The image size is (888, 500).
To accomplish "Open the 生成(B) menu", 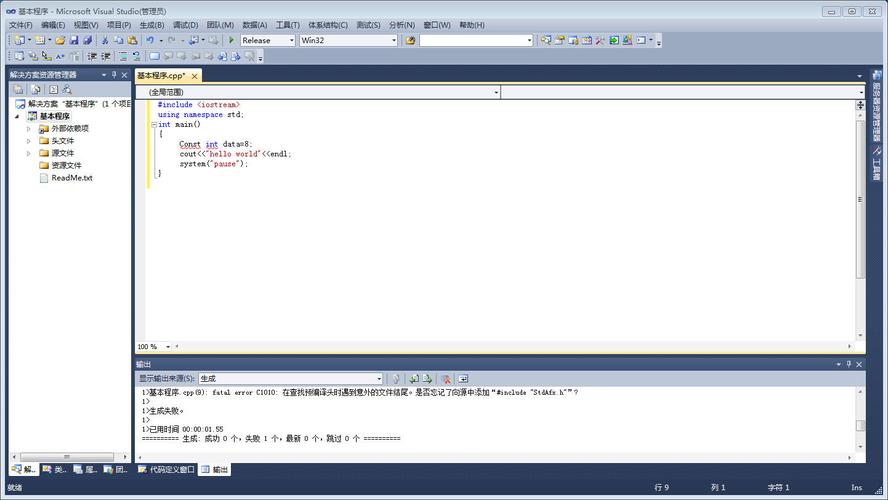I will point(151,25).
